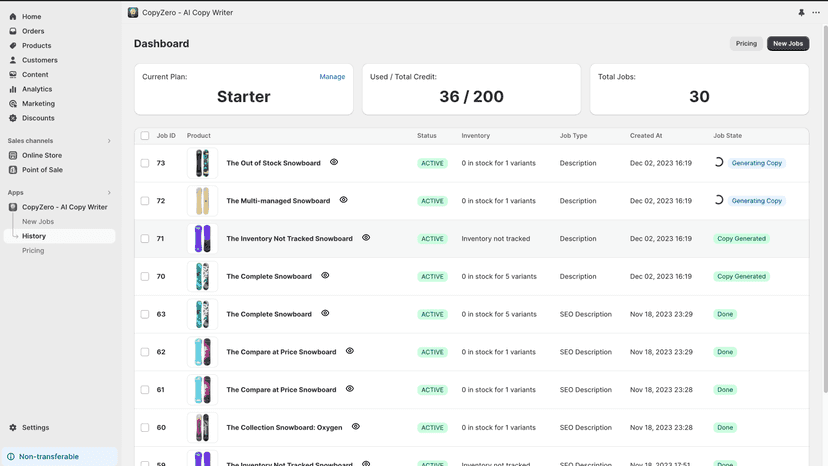The height and width of the screenshot is (466, 828).
Task: Open the Job State generating copy for job 72
Action: click(x=756, y=201)
